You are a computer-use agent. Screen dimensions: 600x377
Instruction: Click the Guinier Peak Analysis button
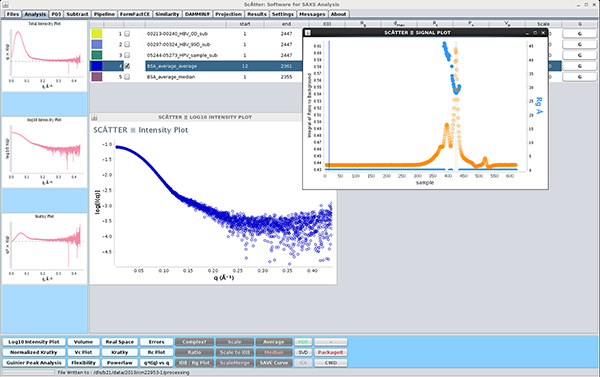[34, 363]
